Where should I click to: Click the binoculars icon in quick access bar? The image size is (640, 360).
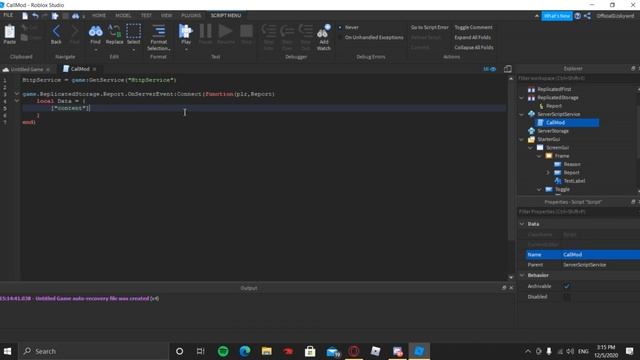click(76, 16)
